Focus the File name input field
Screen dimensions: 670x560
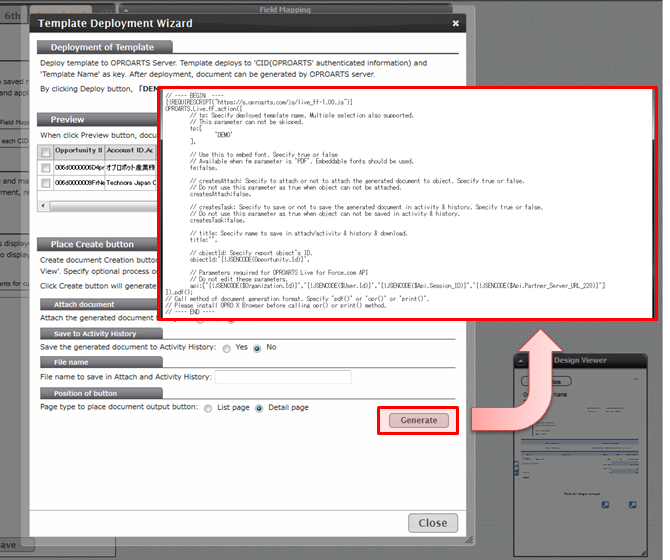283,377
